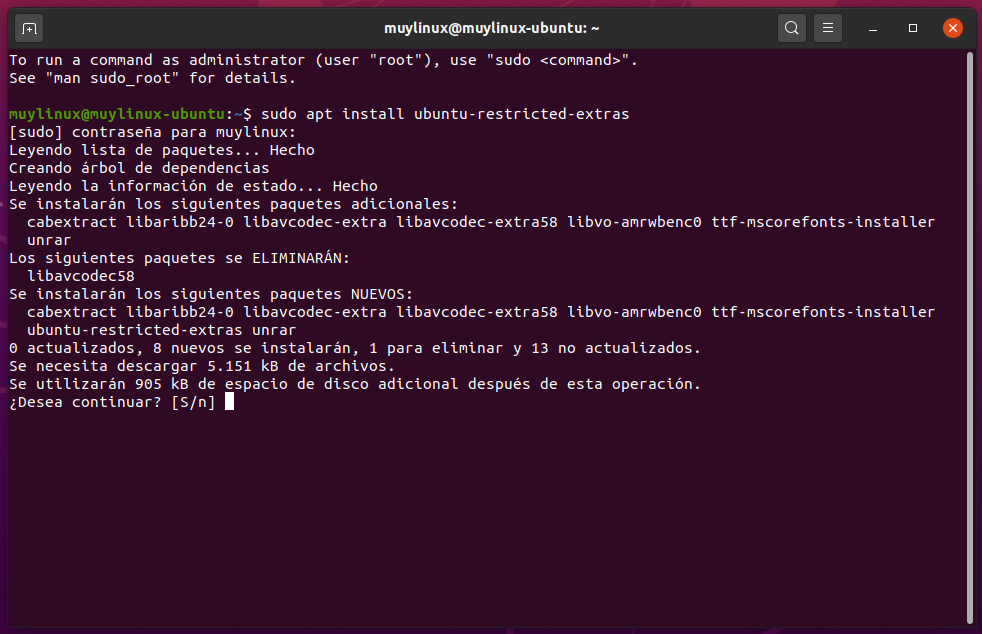Click "Se utilizarán 905 kB" line
The width and height of the screenshot is (982, 634).
354,384
